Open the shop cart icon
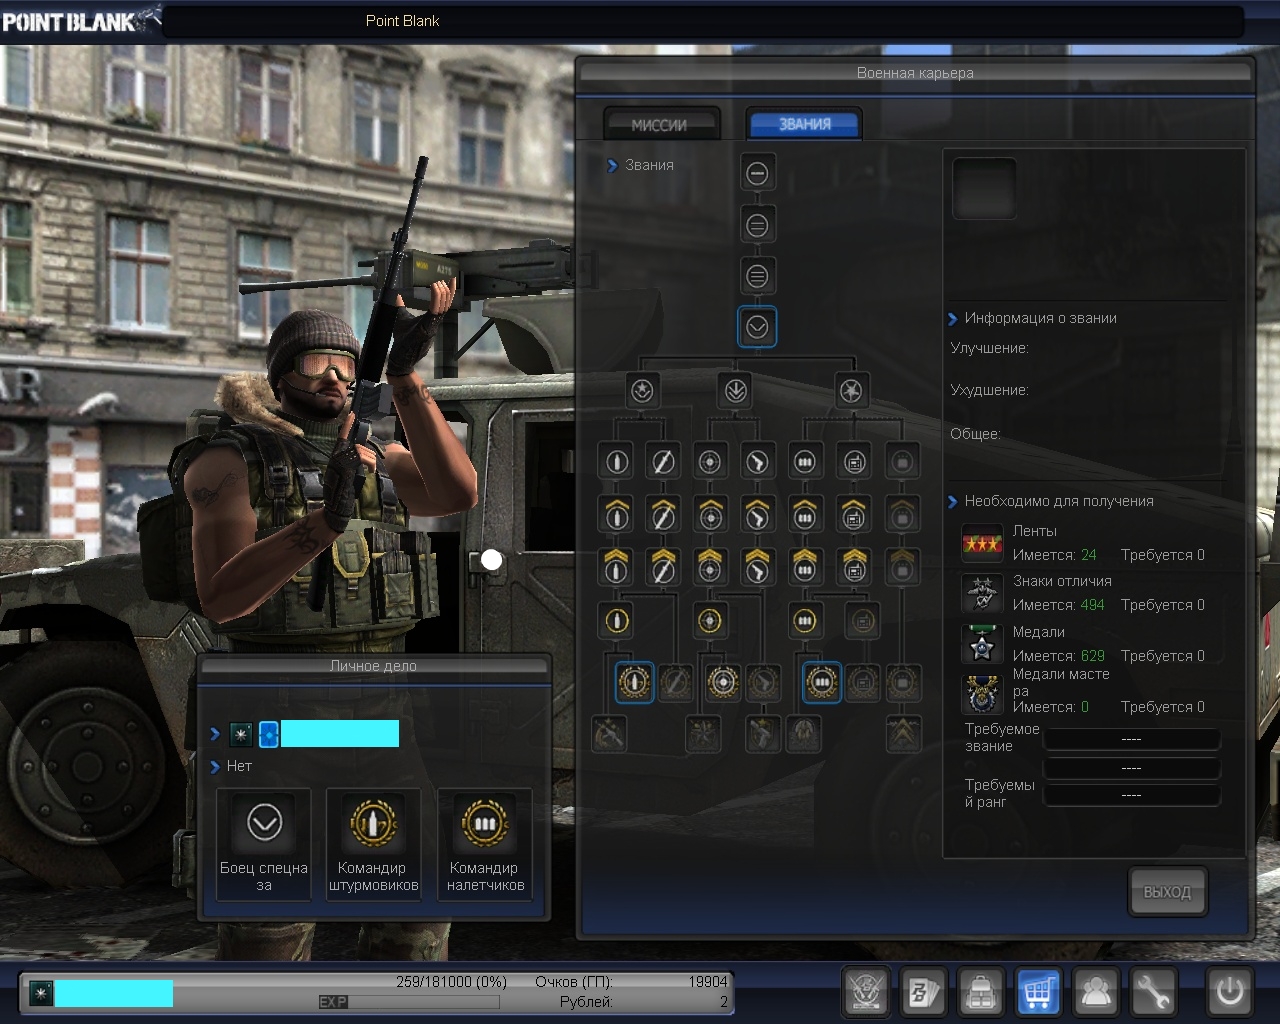This screenshot has height=1024, width=1280. click(x=1038, y=992)
